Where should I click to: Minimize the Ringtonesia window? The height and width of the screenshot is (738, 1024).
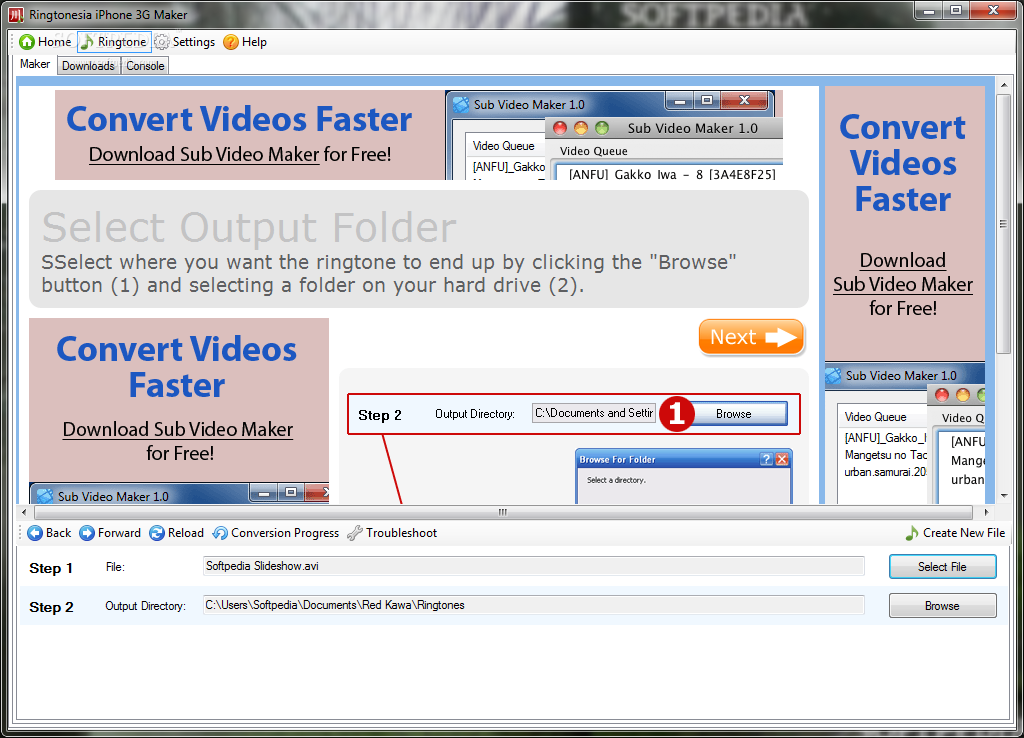coord(928,10)
